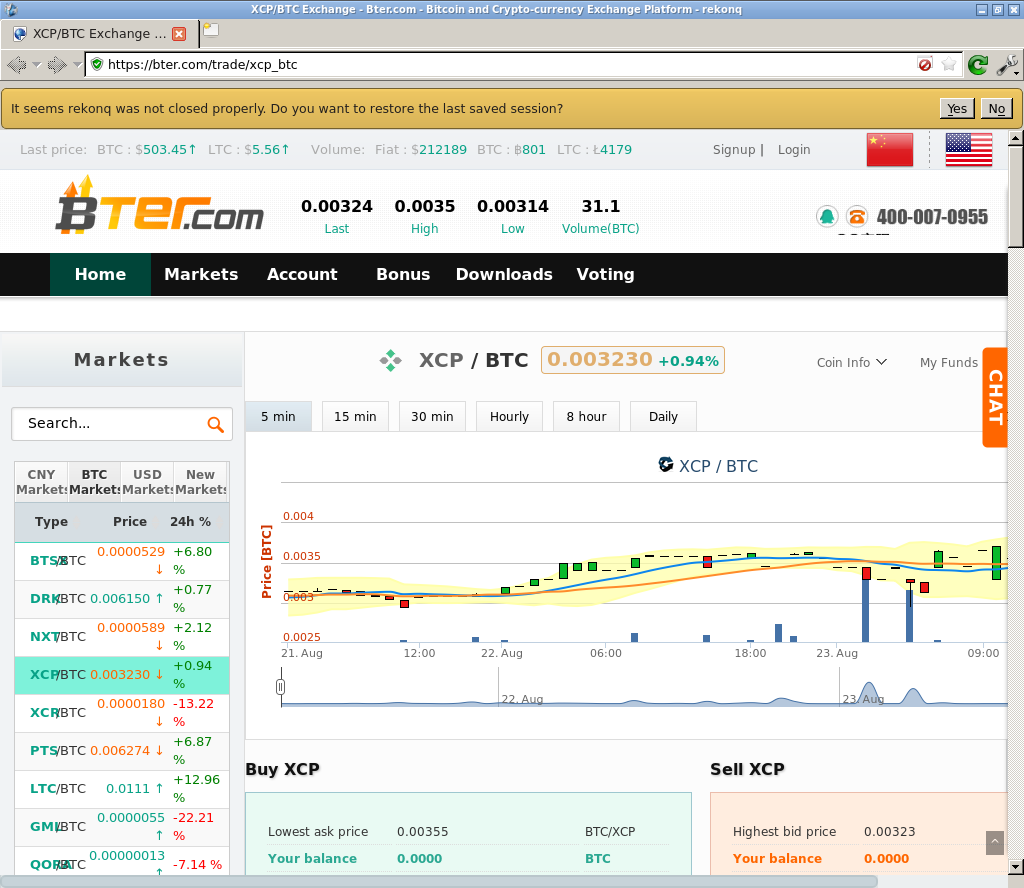This screenshot has width=1024, height=888.
Task: Select the DRK/BTC market row
Action: pos(122,599)
